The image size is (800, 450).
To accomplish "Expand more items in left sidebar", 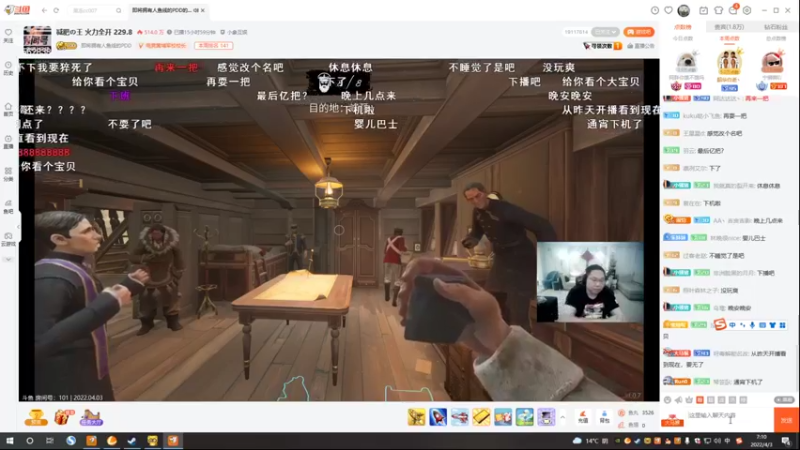I will 8,259.
